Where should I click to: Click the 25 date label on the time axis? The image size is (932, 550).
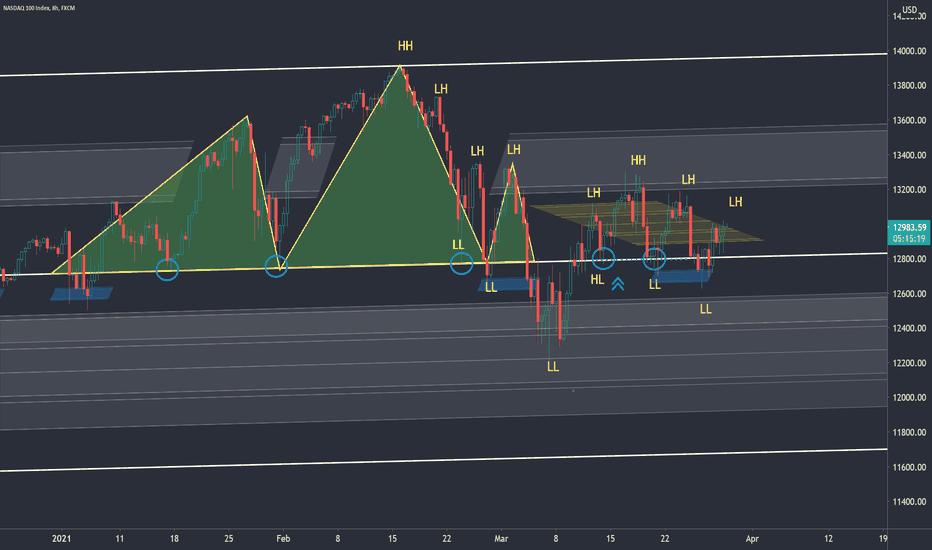click(x=229, y=539)
